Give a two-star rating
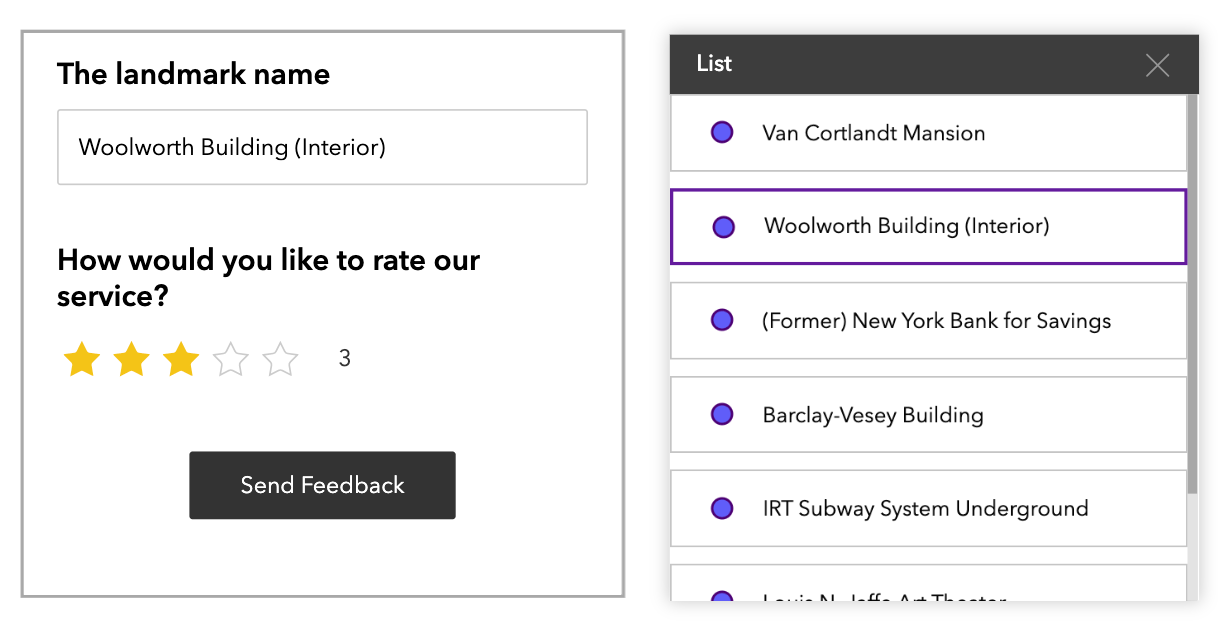 click(131, 359)
